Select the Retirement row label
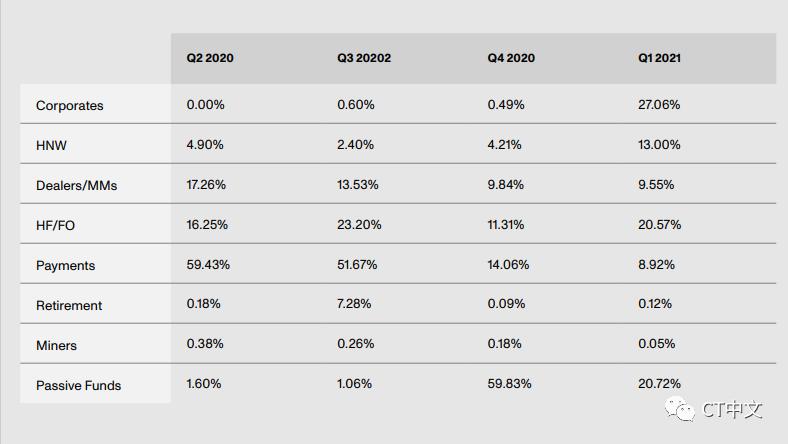 (69, 305)
